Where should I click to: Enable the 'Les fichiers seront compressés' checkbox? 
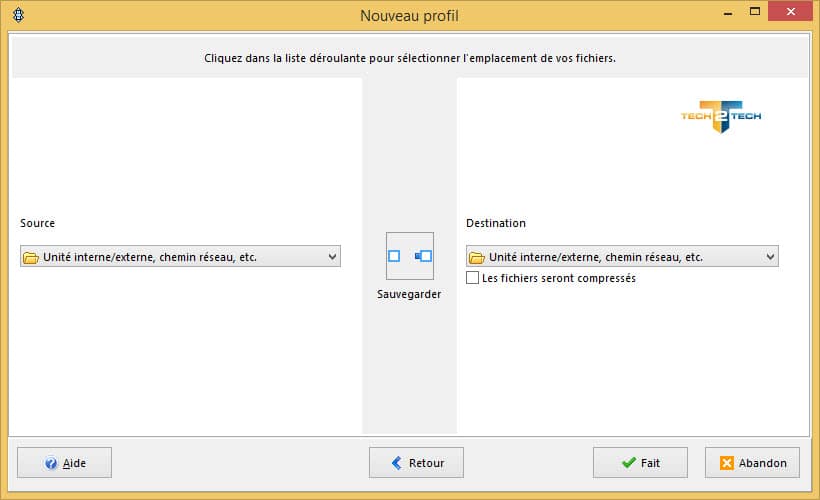(x=473, y=278)
